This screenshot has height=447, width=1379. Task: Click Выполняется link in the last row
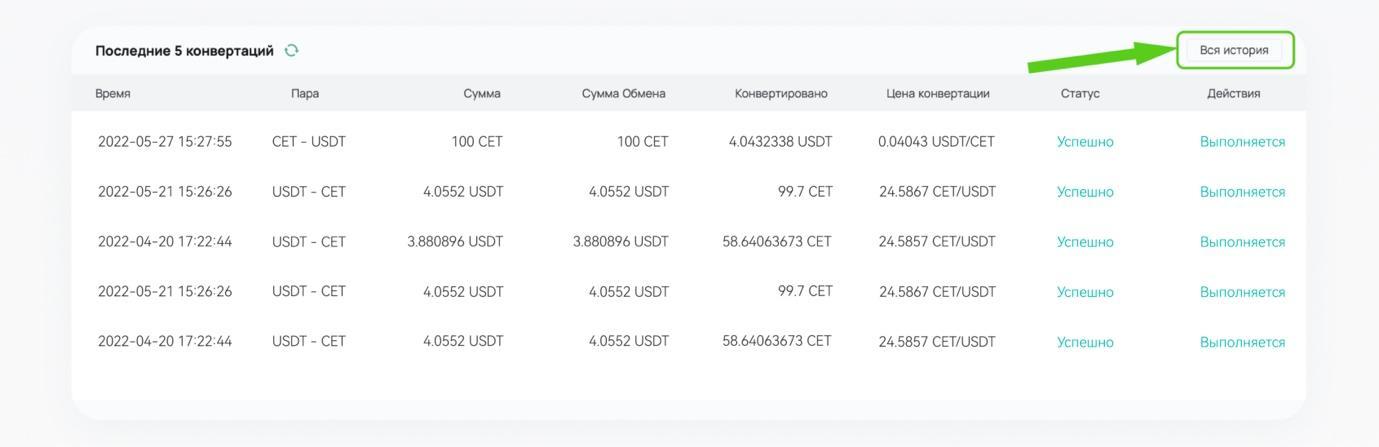click(1242, 342)
